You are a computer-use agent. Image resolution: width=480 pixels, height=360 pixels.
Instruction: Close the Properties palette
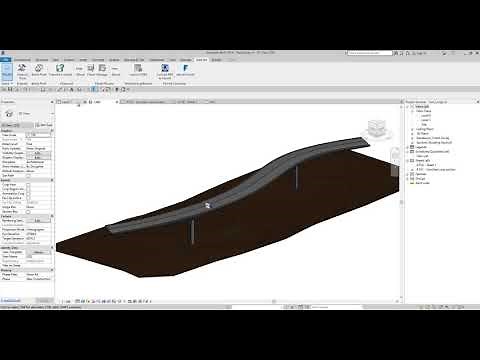click(52, 102)
